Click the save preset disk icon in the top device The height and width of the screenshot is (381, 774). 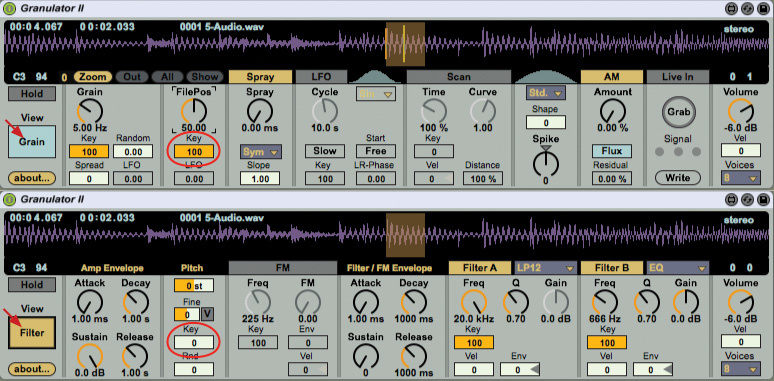(763, 8)
